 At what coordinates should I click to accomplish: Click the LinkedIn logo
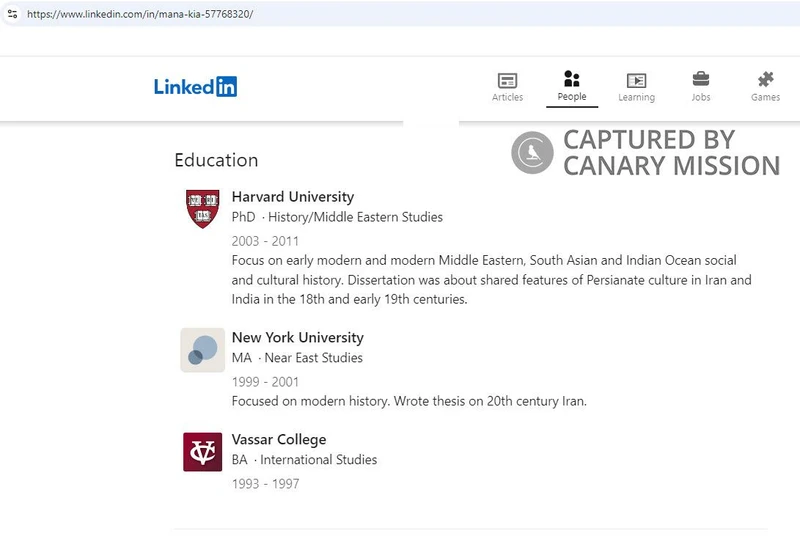coord(195,87)
